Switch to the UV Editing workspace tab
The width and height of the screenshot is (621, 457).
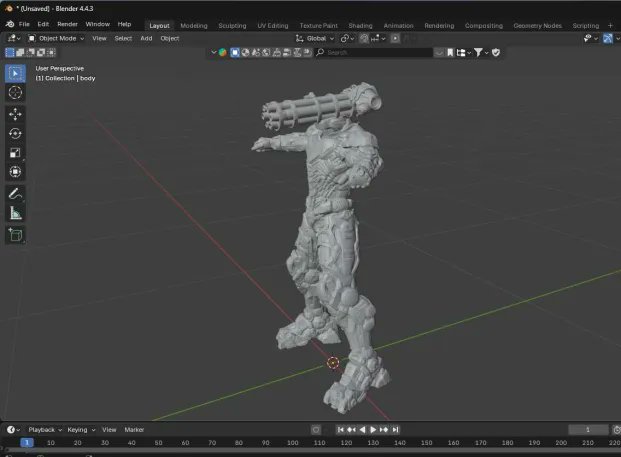click(x=273, y=26)
